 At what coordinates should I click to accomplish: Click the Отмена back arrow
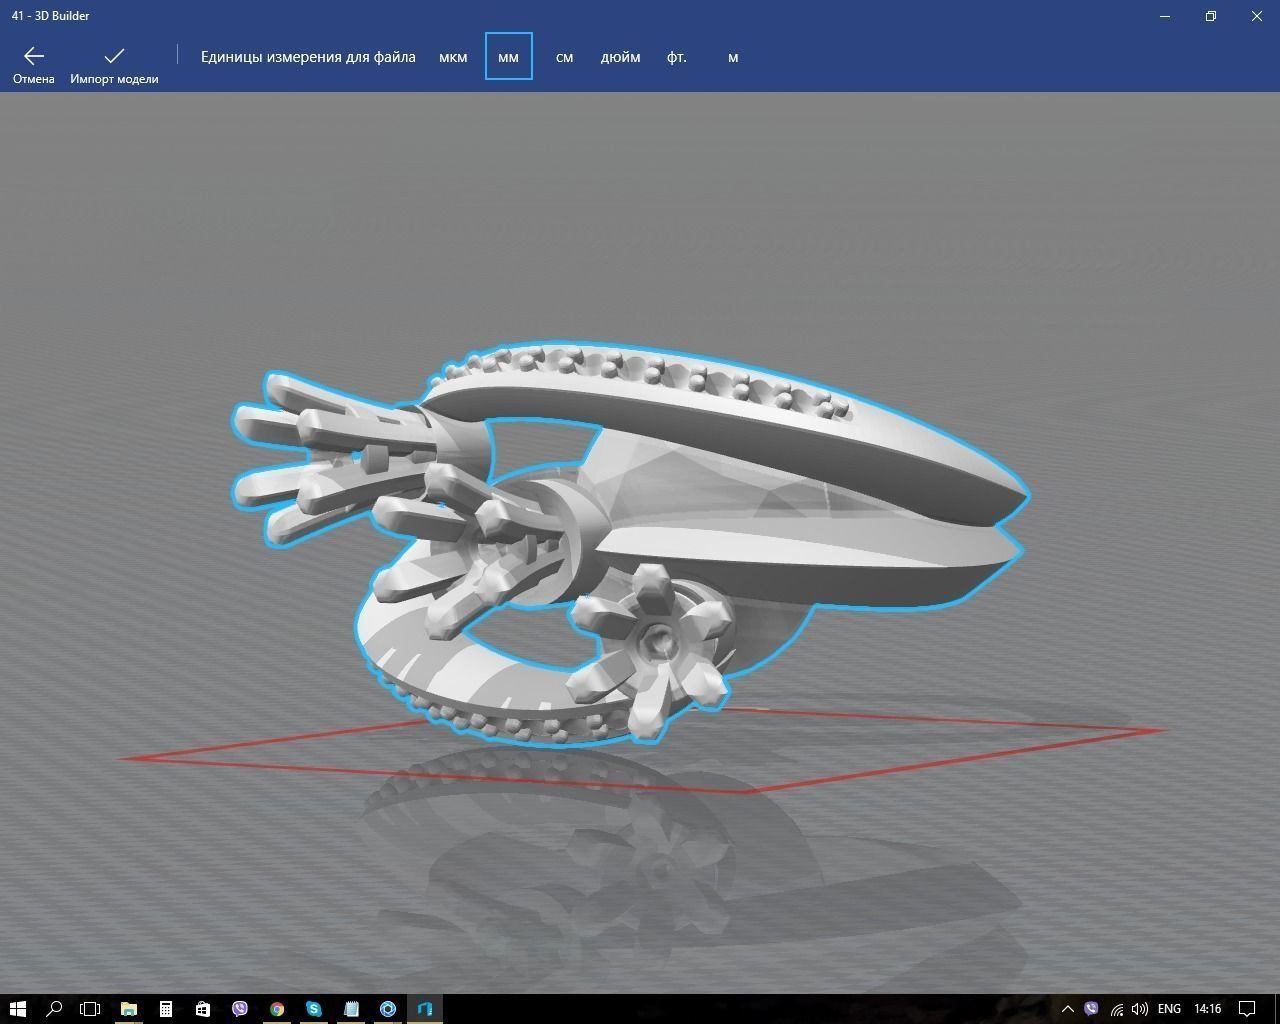[34, 57]
